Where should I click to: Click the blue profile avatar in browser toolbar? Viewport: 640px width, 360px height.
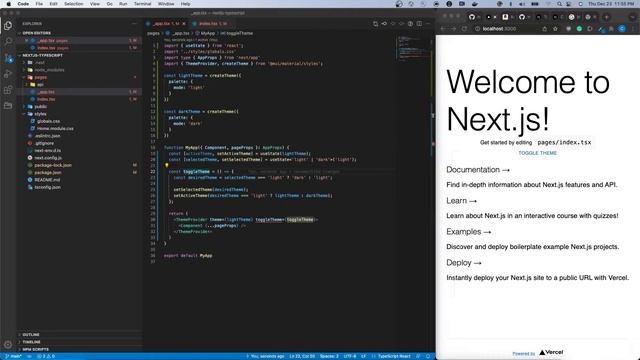622,29
